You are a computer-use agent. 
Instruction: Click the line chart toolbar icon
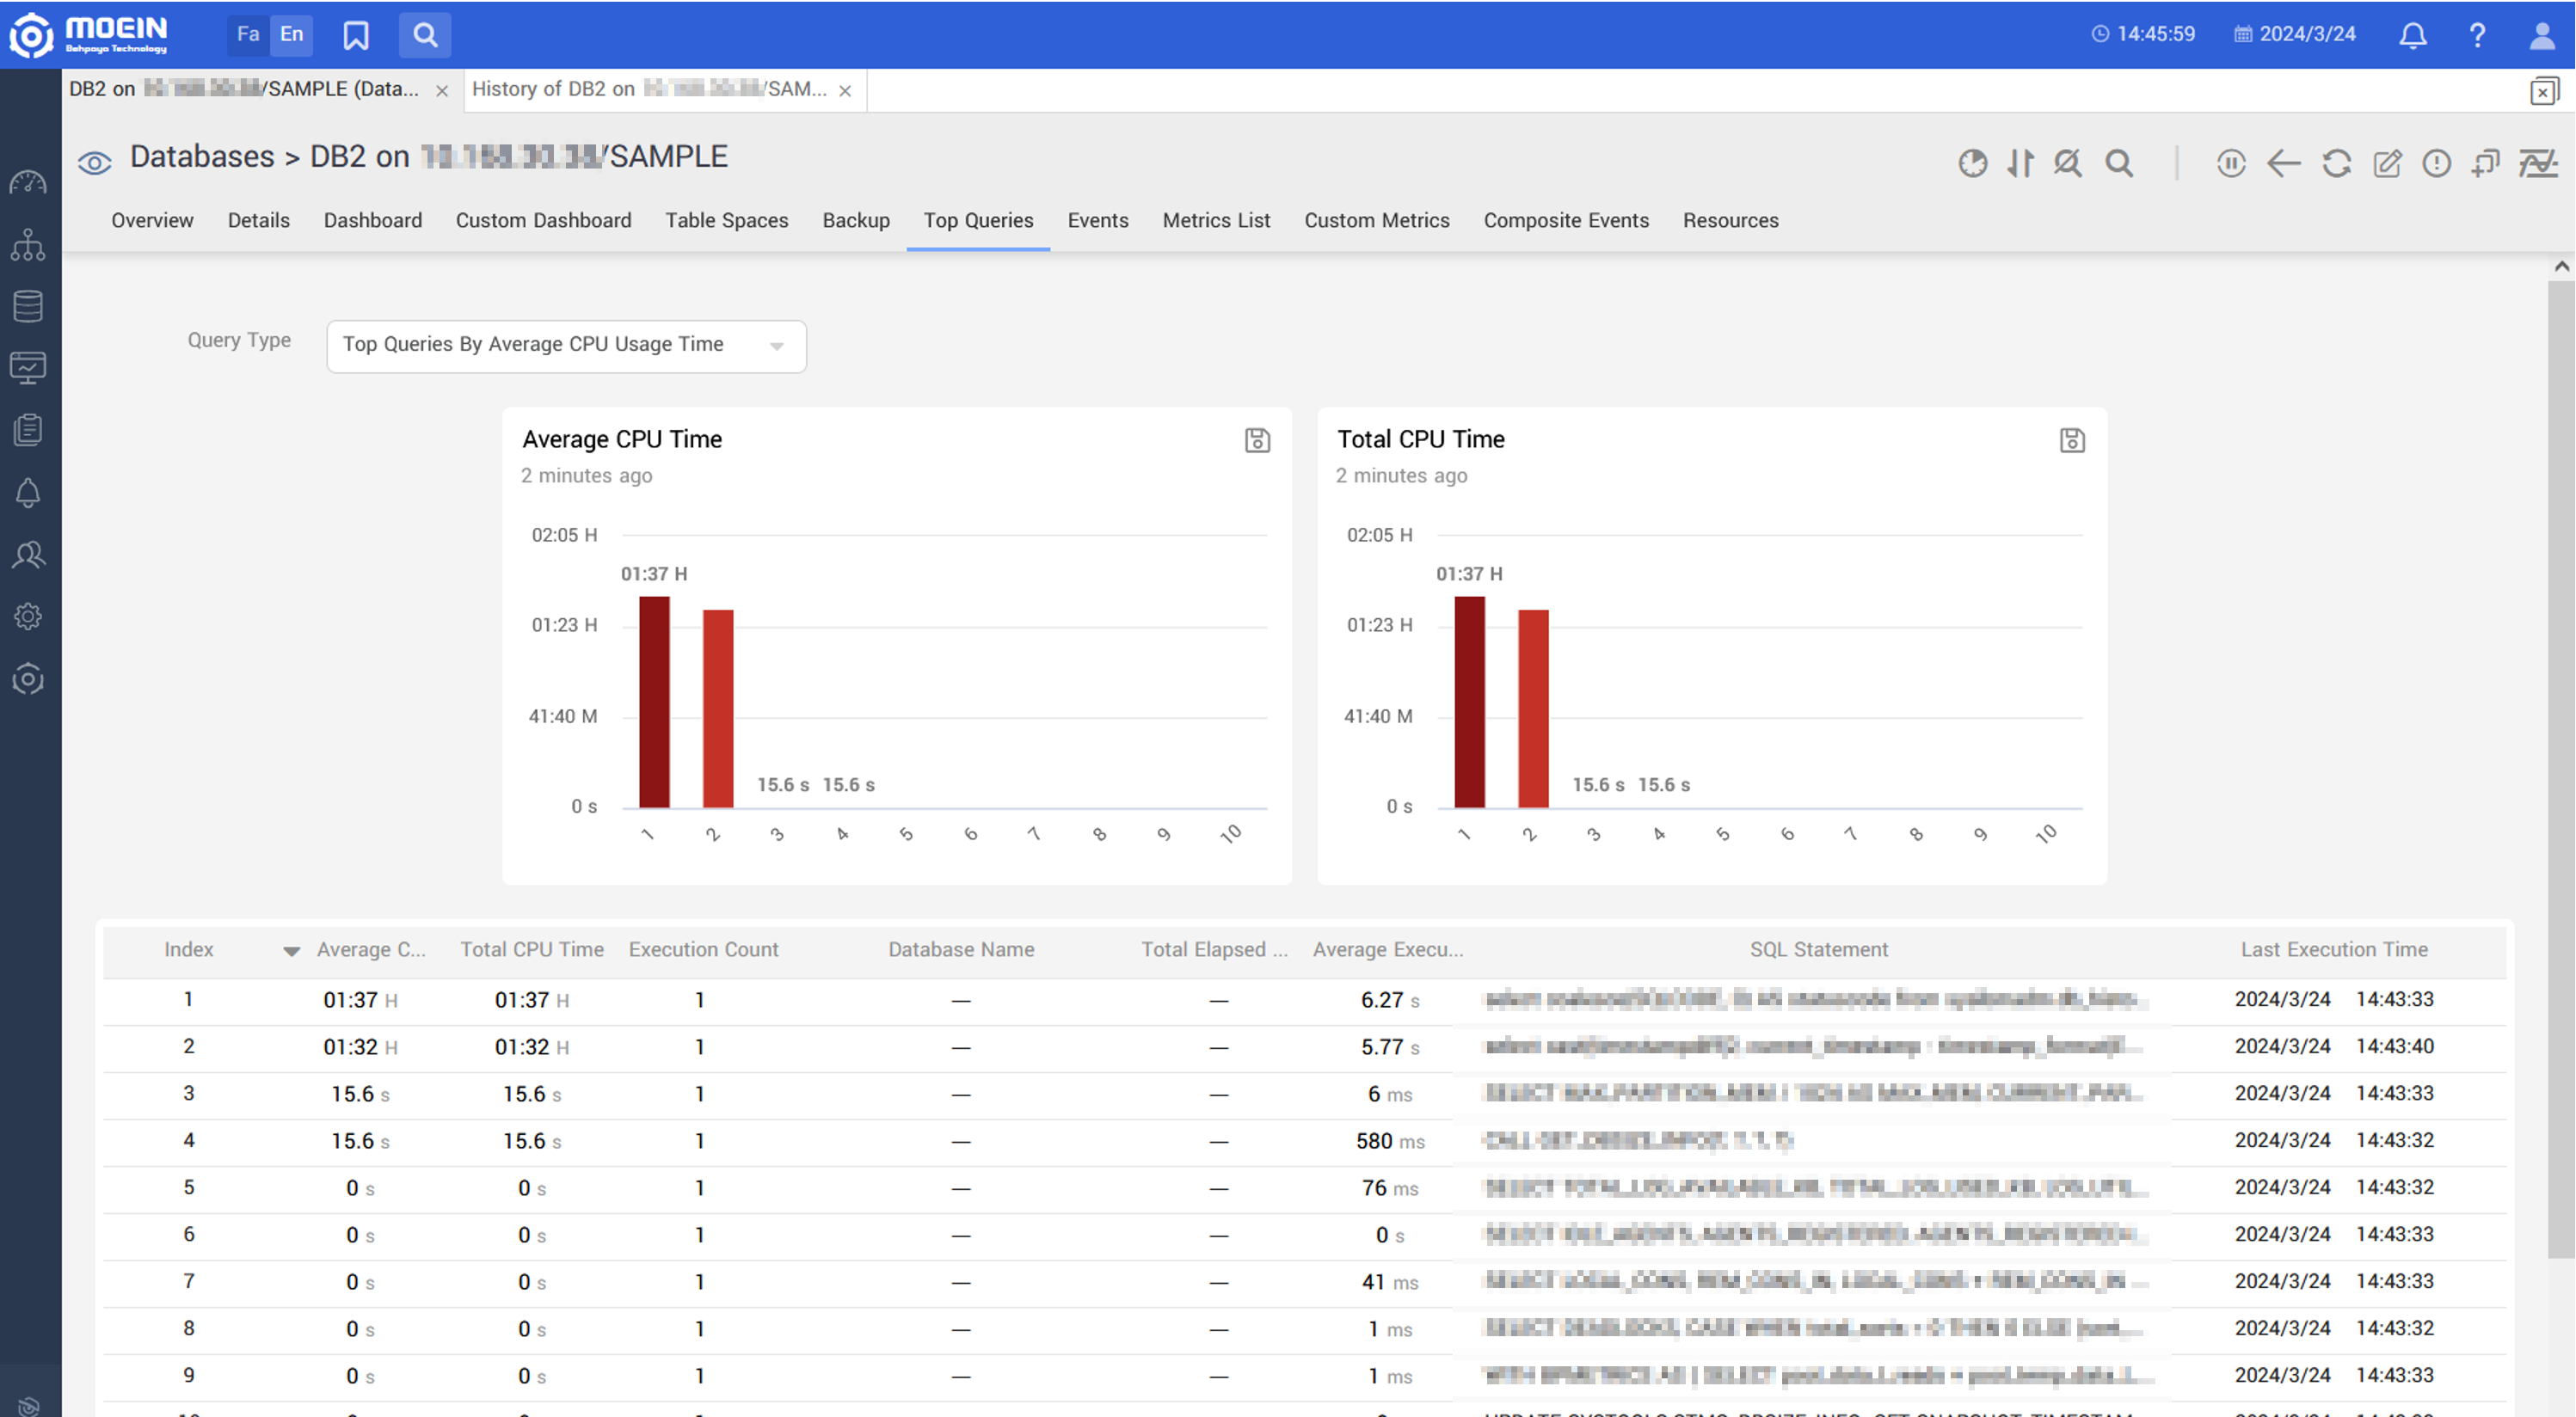[x=2539, y=163]
